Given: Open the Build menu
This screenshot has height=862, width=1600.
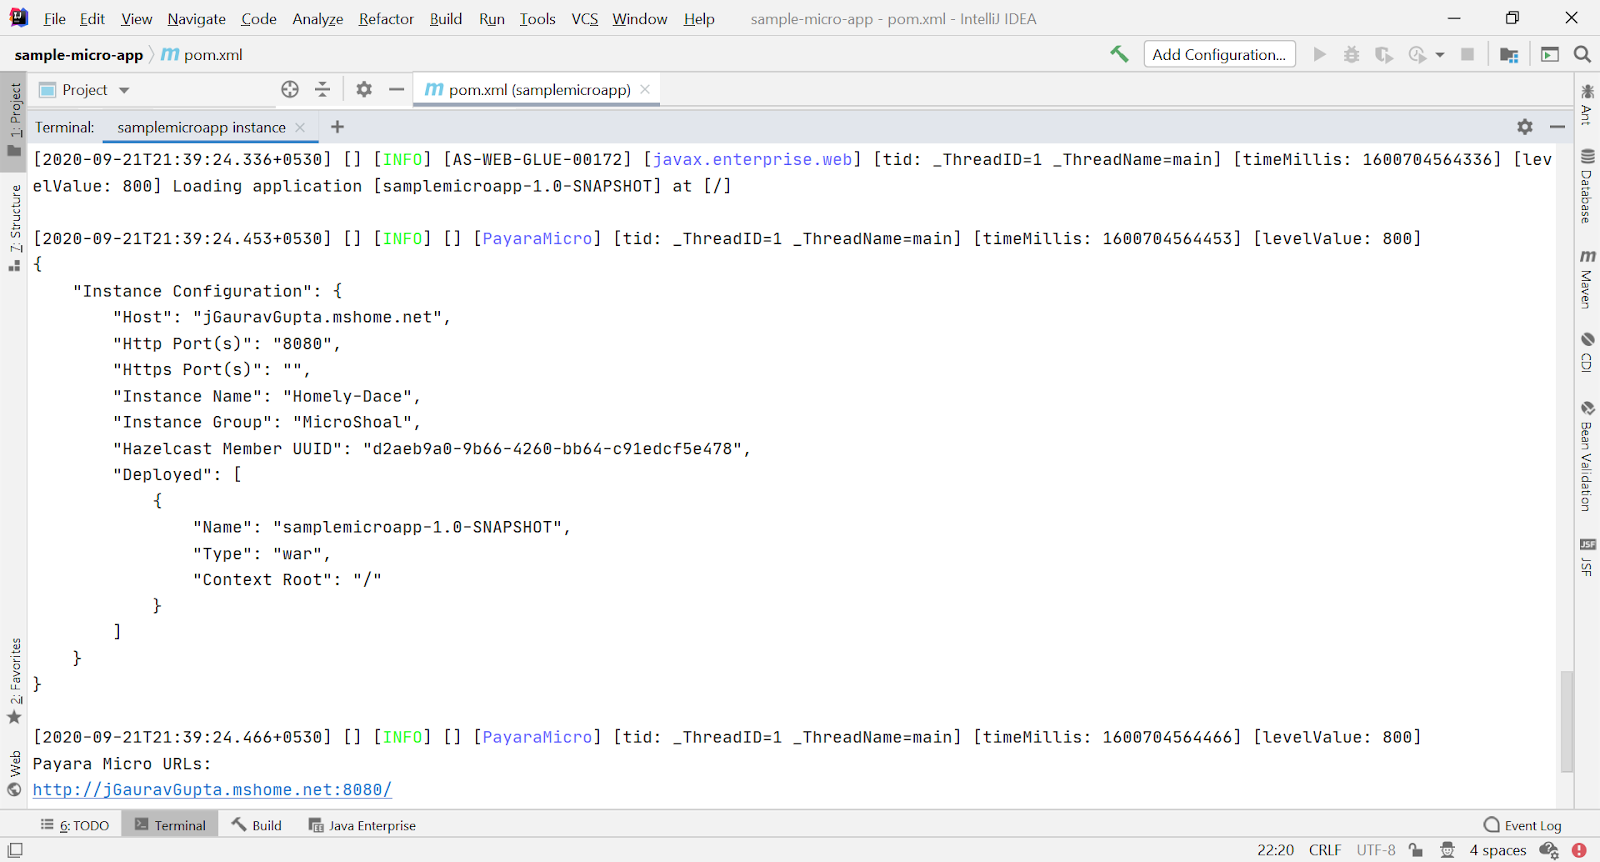Looking at the screenshot, I should click(x=446, y=19).
